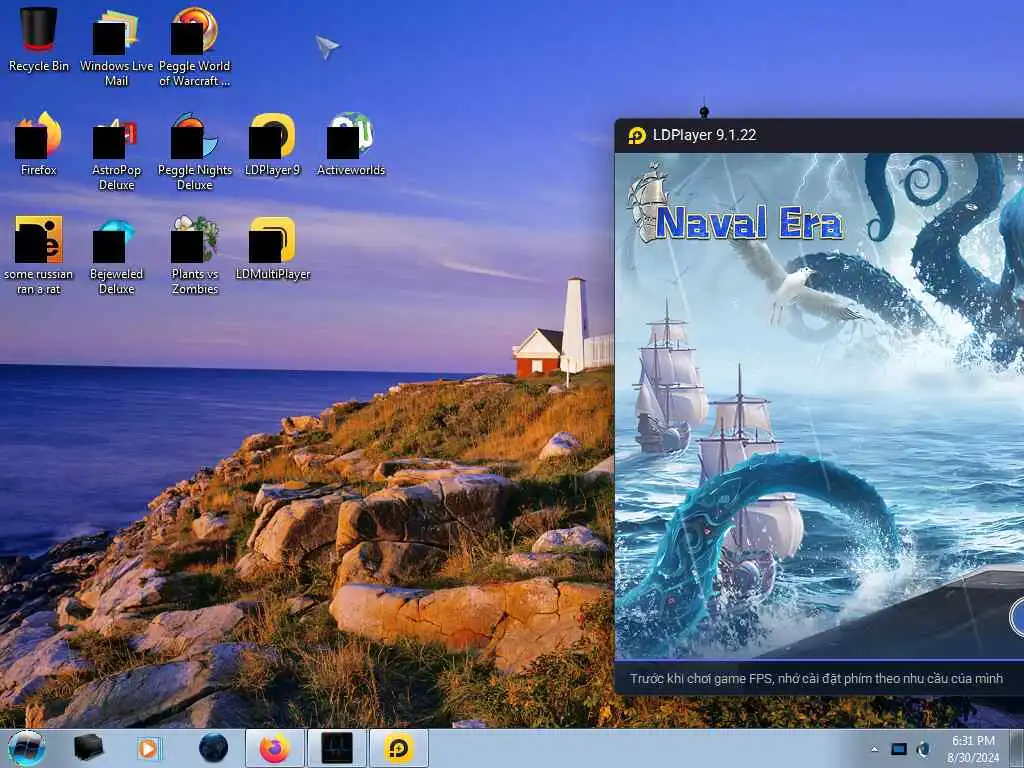1024x768 pixels.
Task: Switch to LDPlayer in the taskbar
Action: pos(399,748)
